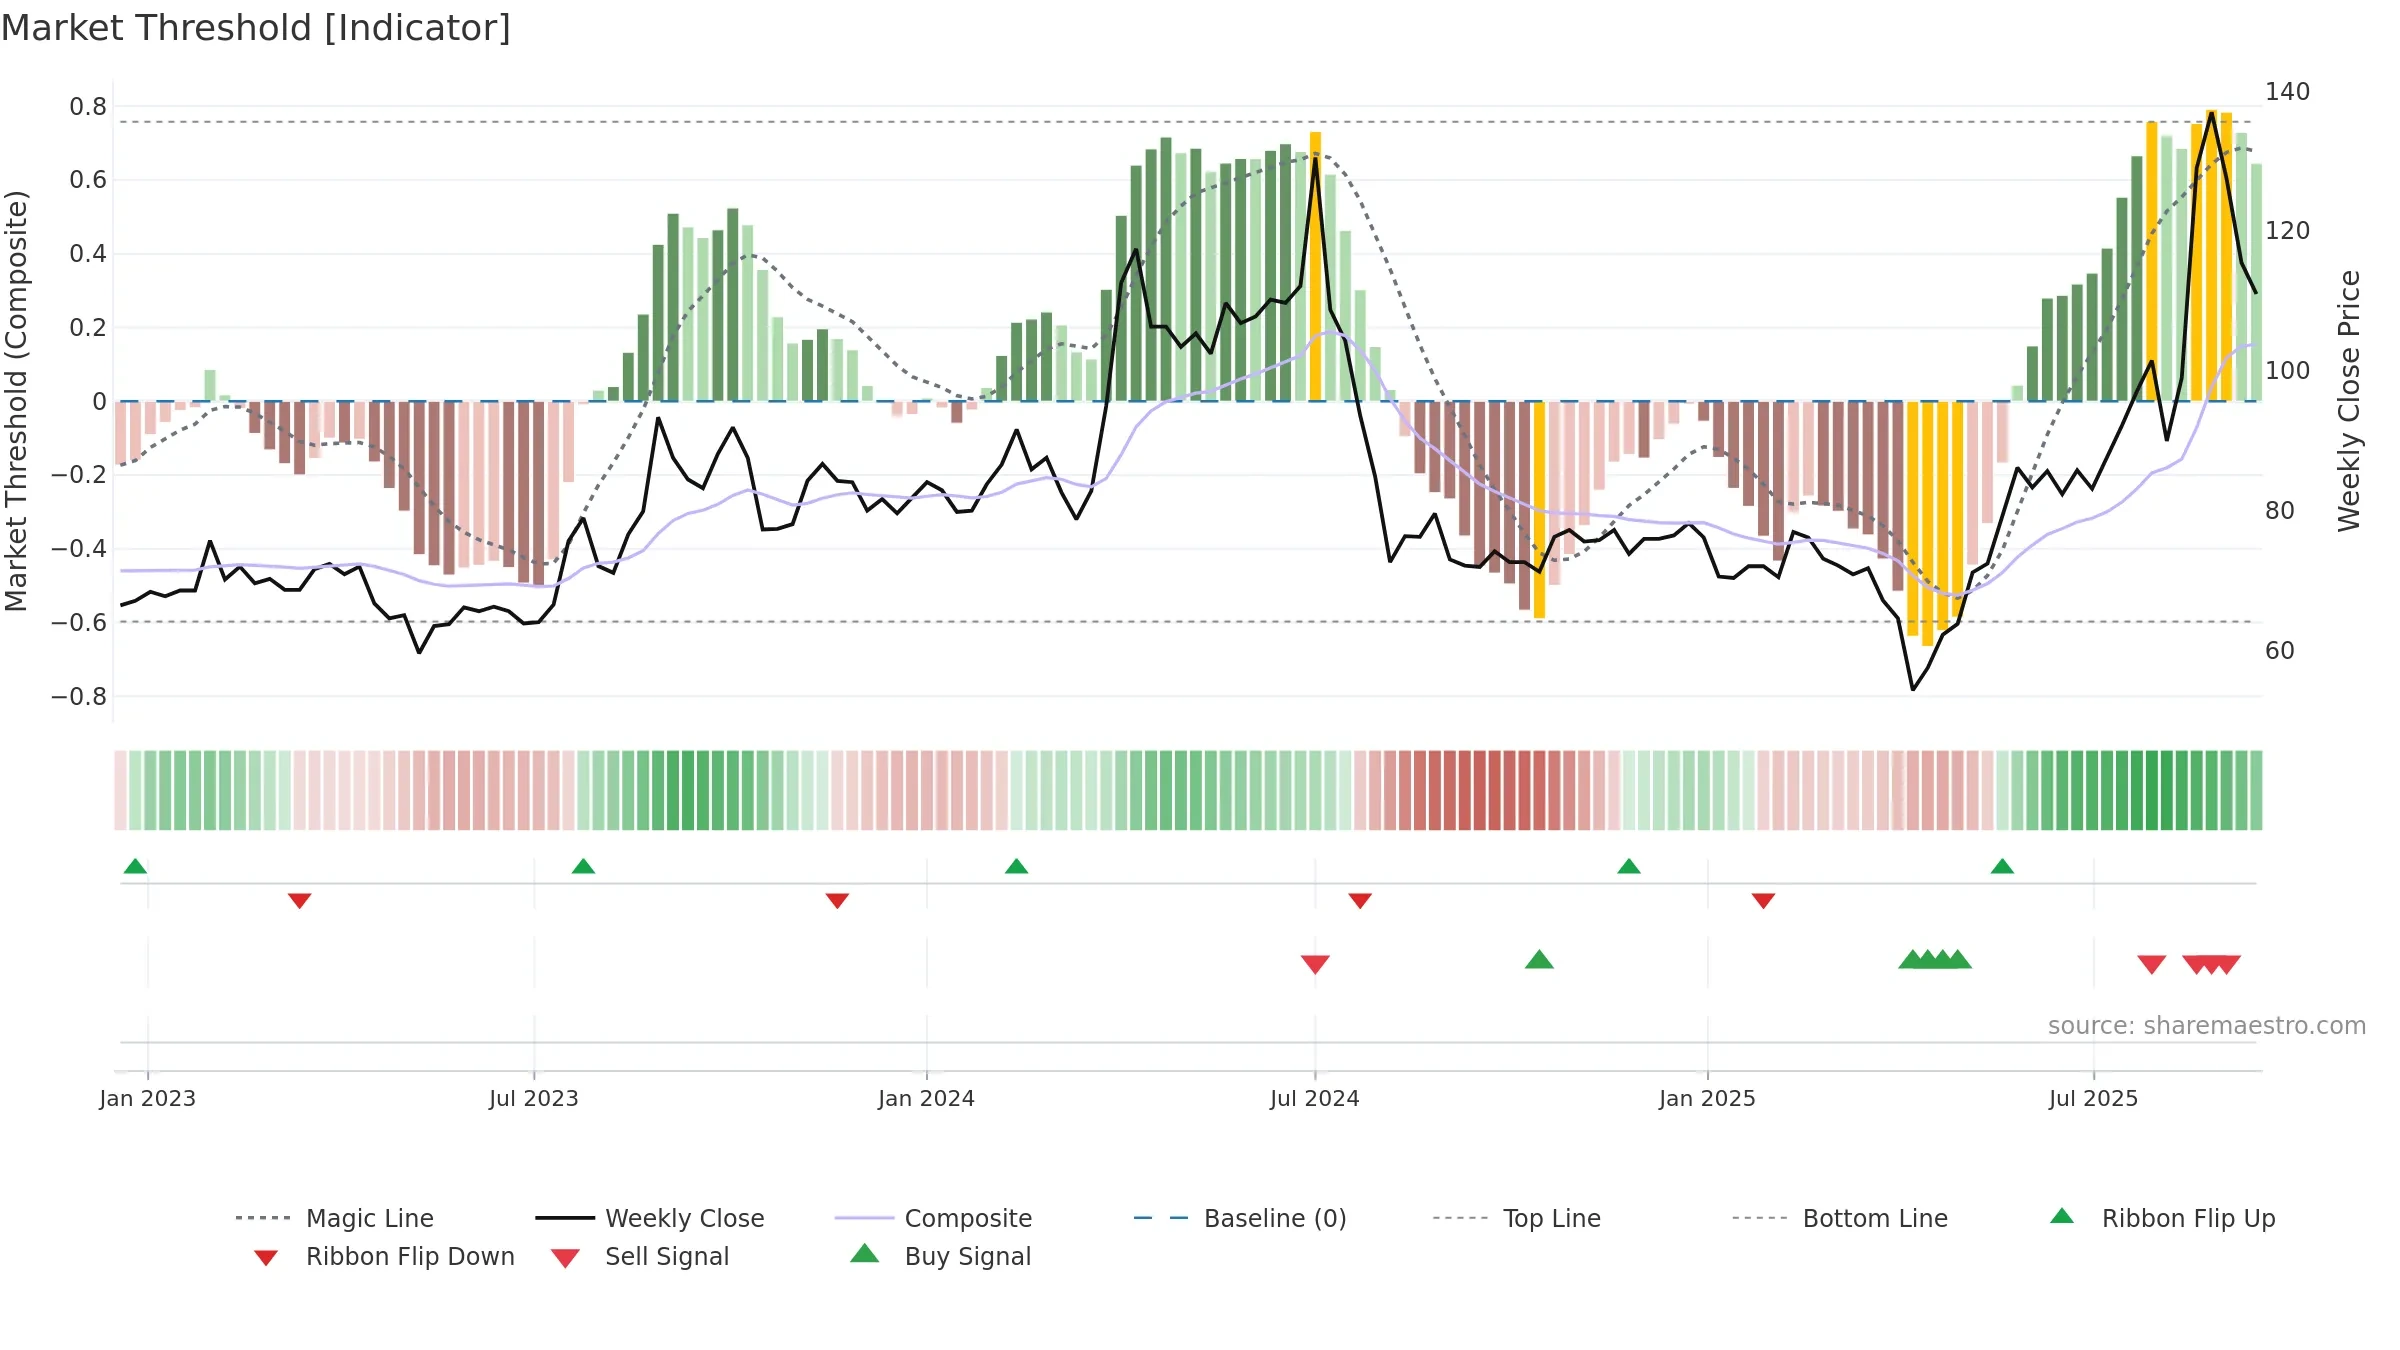2400x1350 pixels.
Task: Toggle the Top Line legend entry
Action: [x=1517, y=1218]
